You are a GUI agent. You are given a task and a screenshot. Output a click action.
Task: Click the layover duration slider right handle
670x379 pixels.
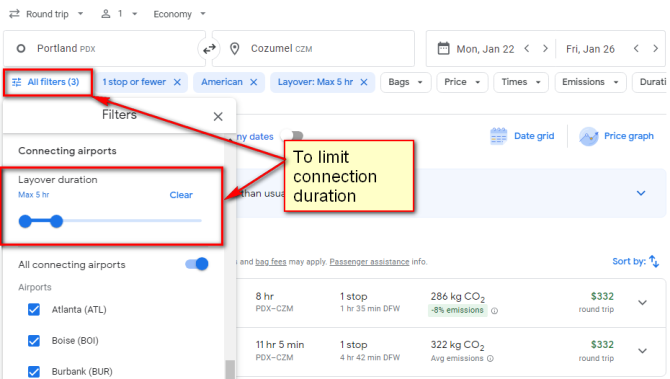pyautogui.click(x=56, y=221)
